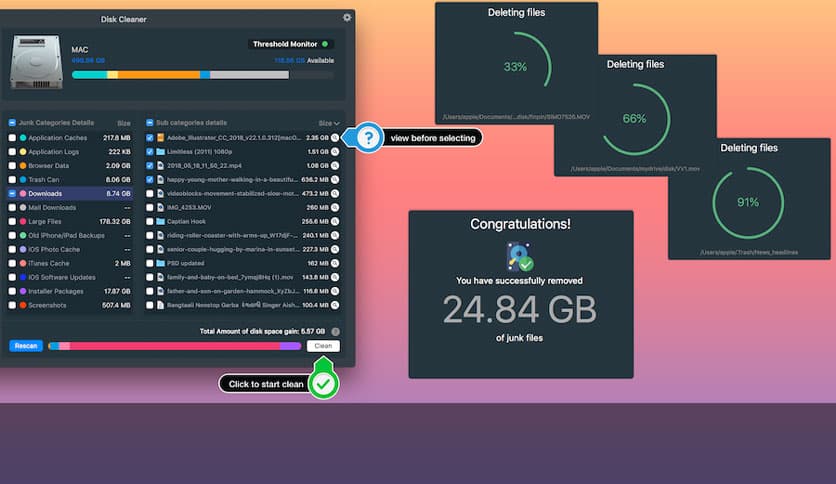836x484 pixels.
Task: Click the disk-with-checkmark icon in Congratulations panel
Action: (519, 257)
